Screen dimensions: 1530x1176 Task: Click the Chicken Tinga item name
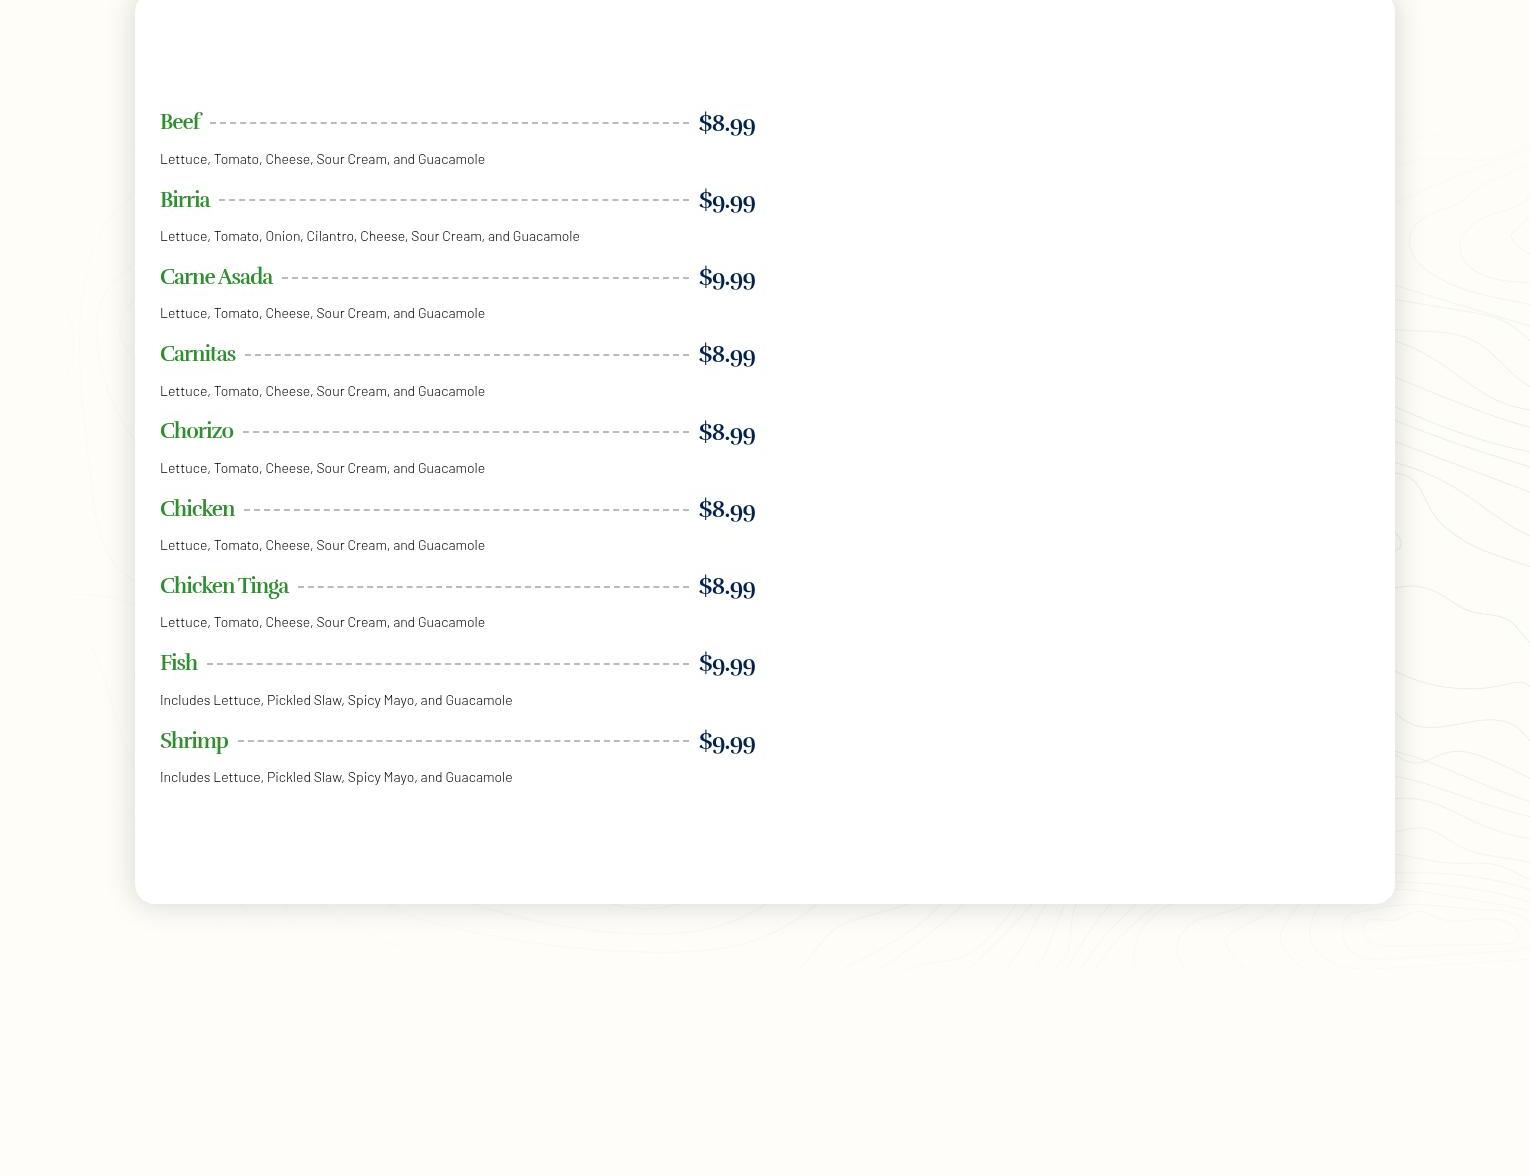click(224, 586)
